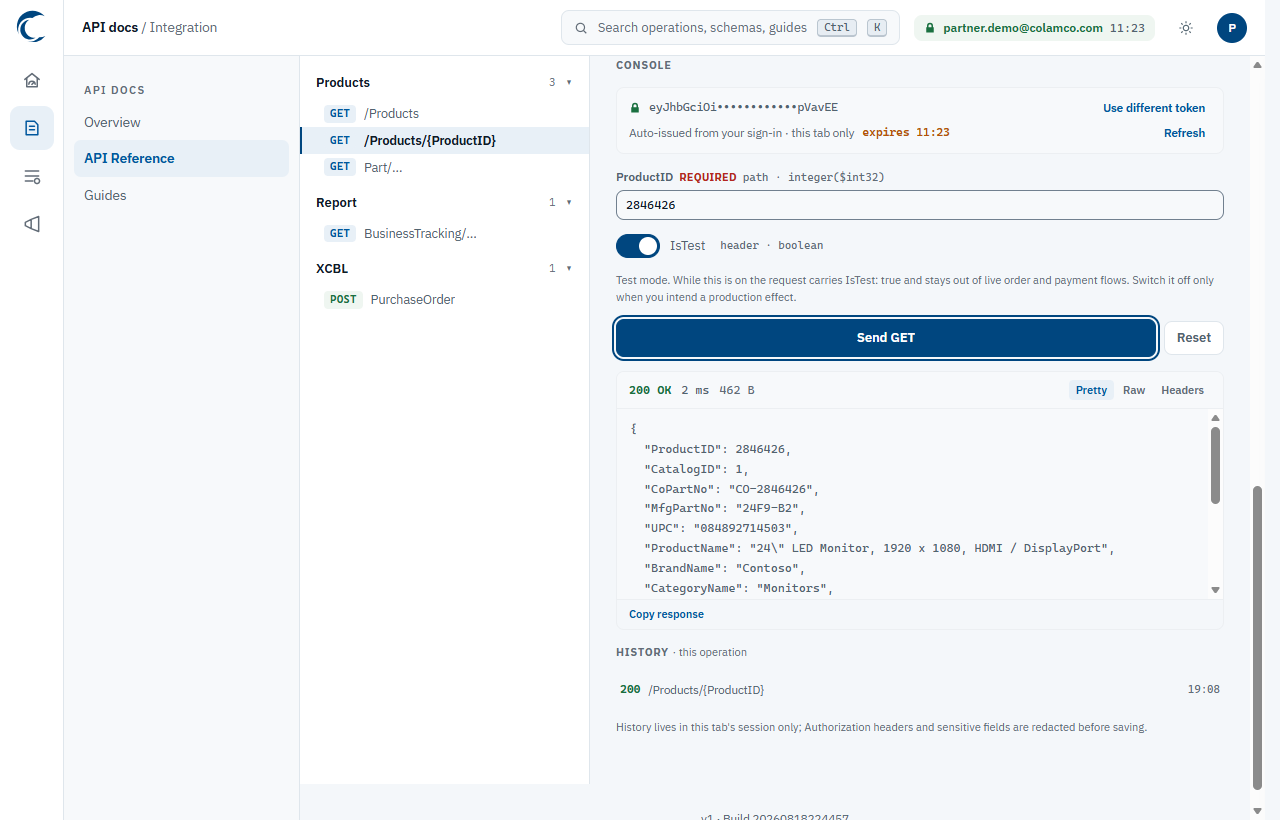Toggle the IsTest switch
This screenshot has width=1280, height=820.
point(638,246)
